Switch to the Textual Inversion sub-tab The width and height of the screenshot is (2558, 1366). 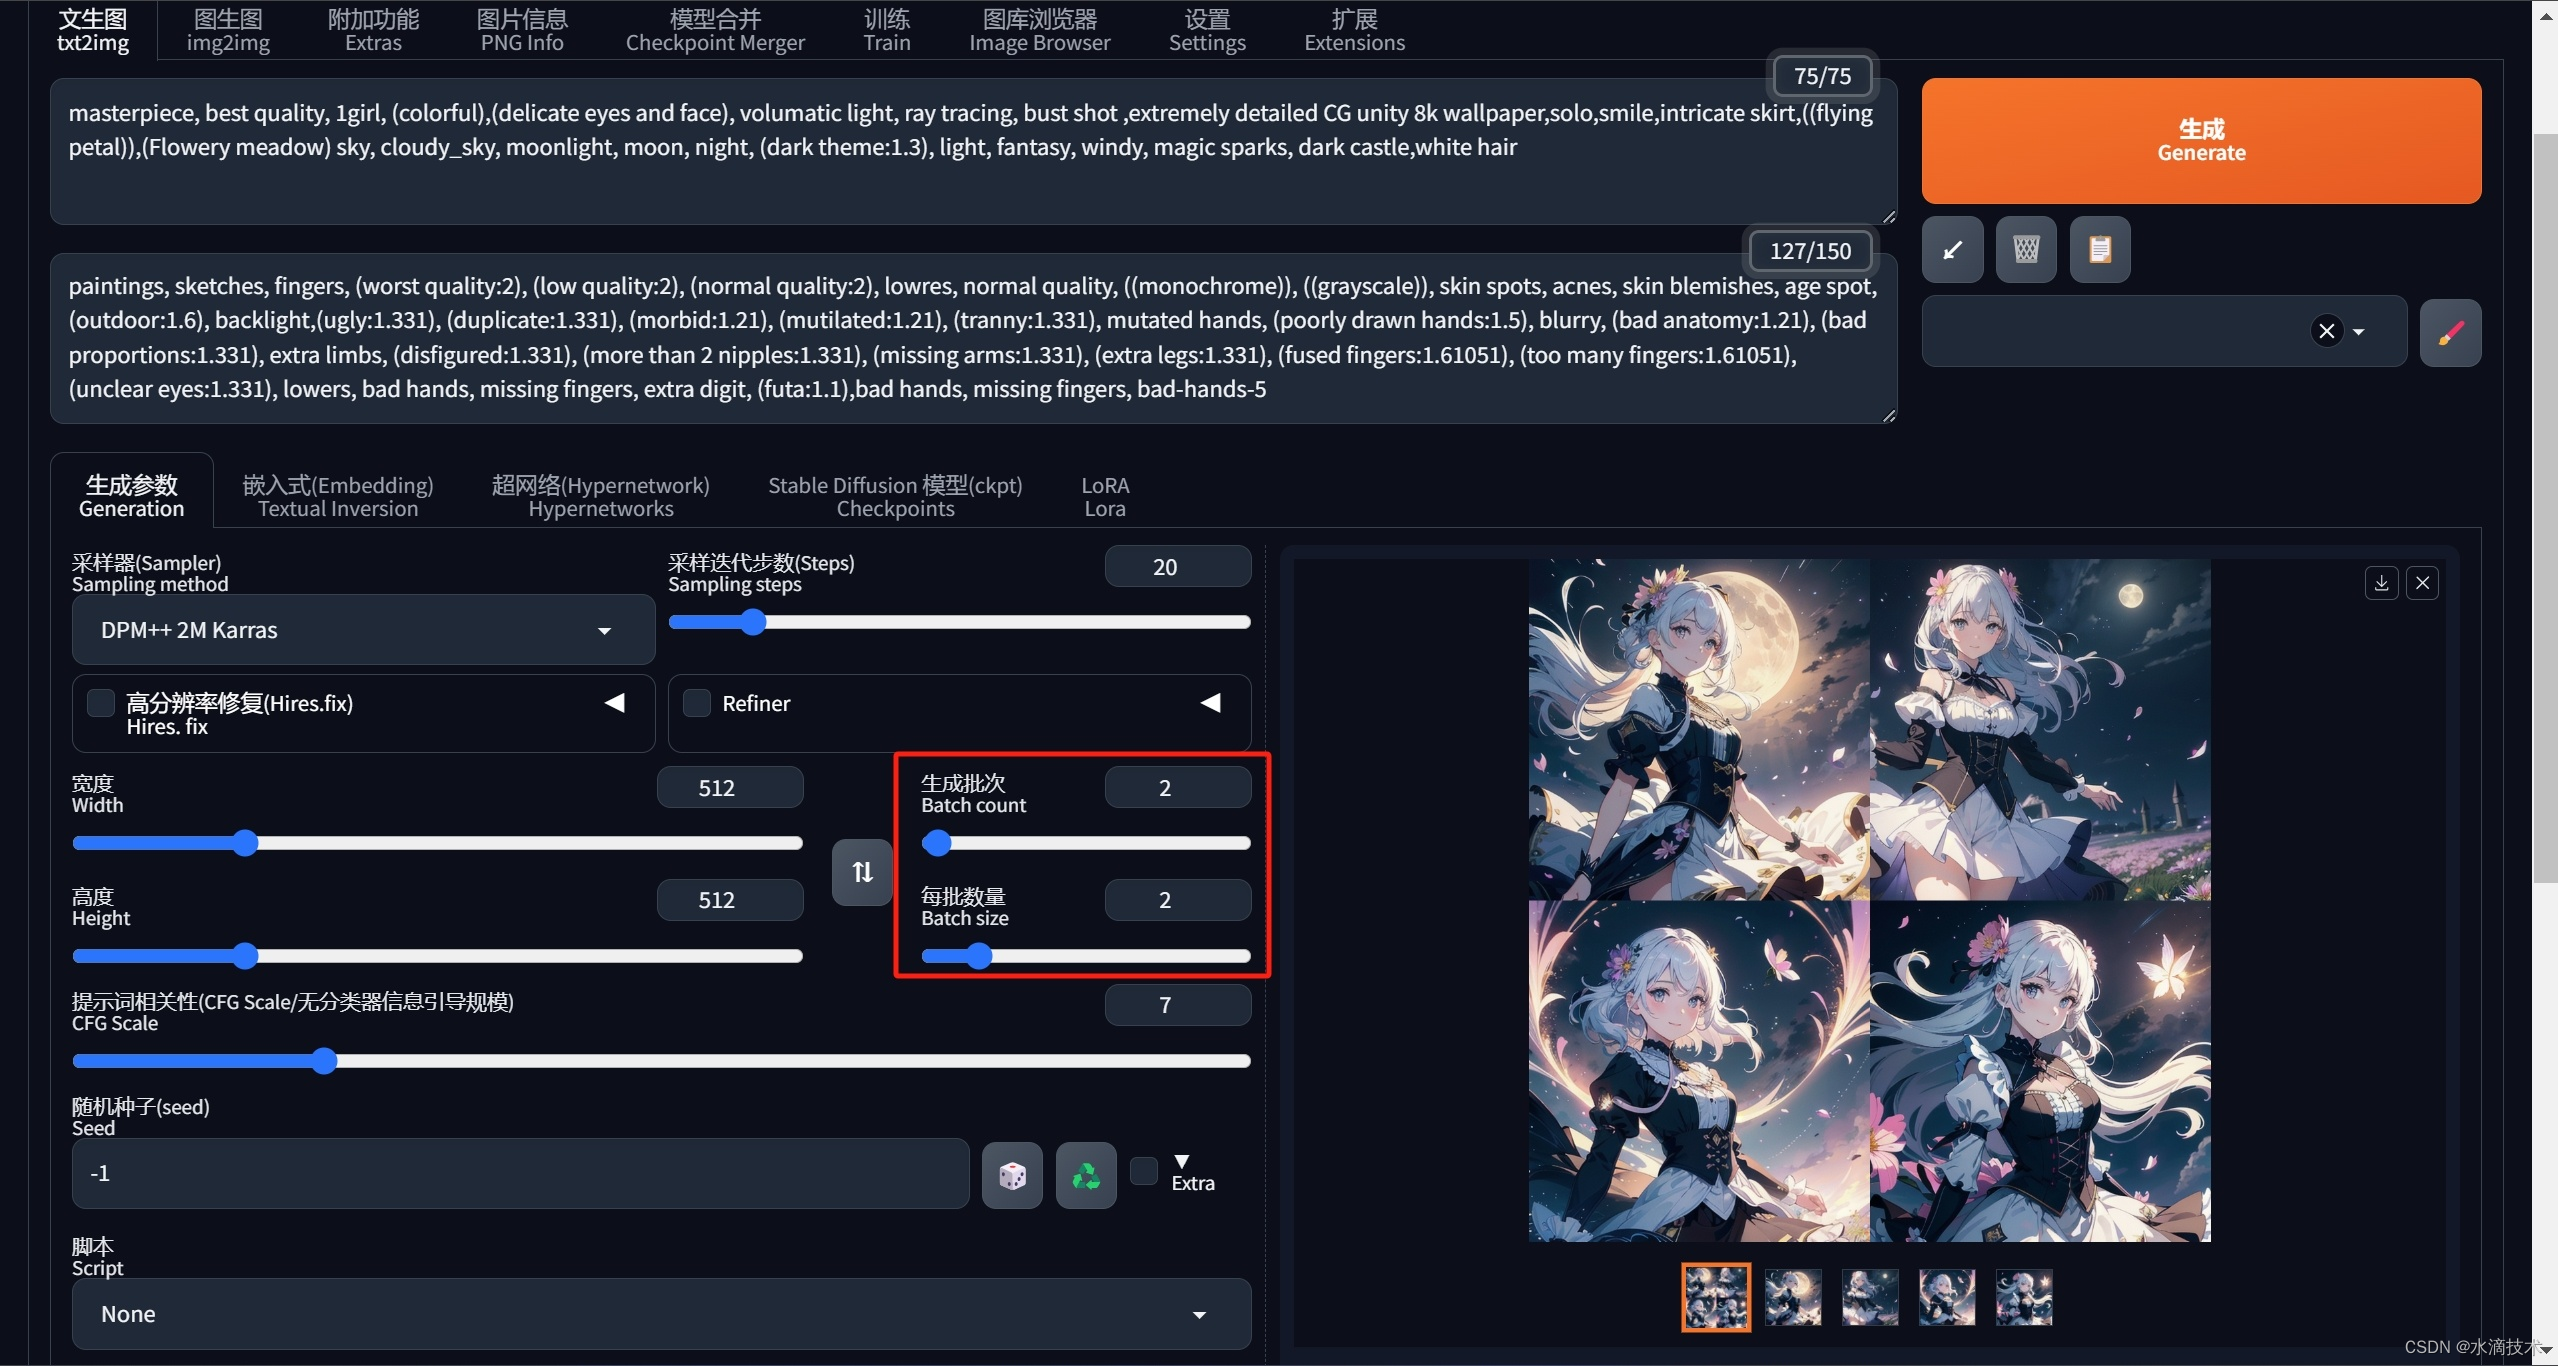click(338, 496)
